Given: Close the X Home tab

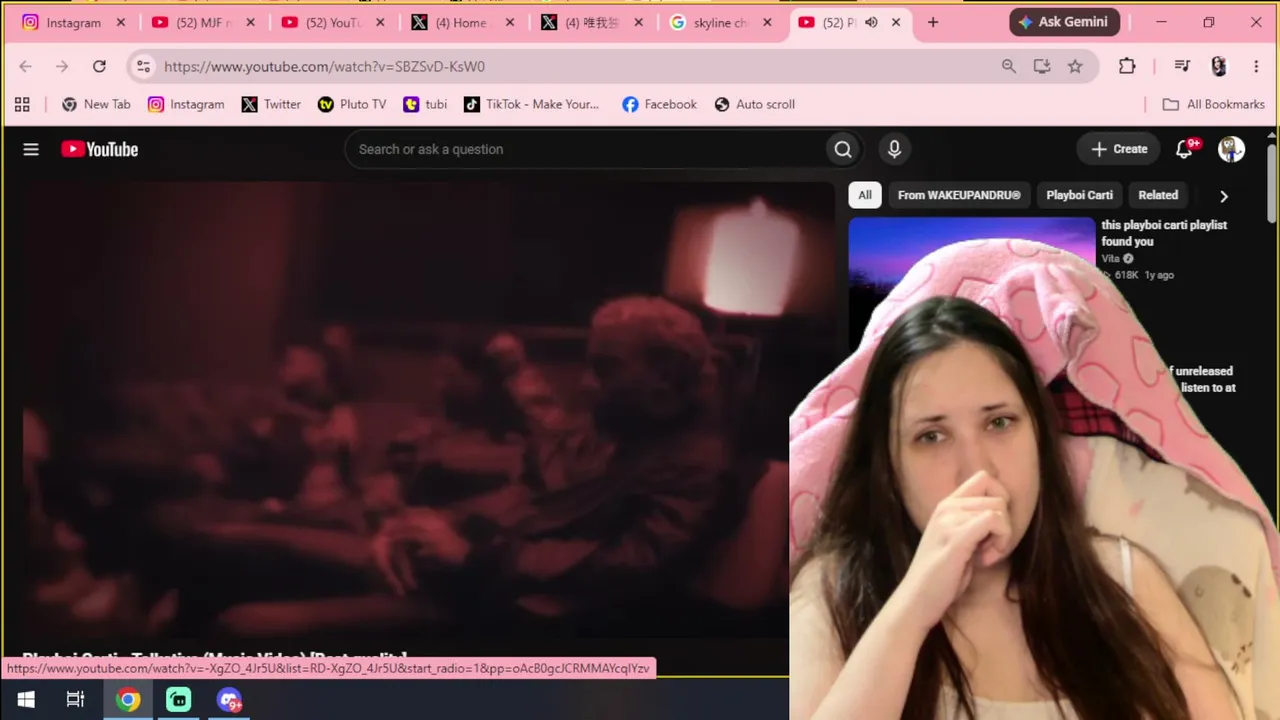Looking at the screenshot, I should pos(509,22).
